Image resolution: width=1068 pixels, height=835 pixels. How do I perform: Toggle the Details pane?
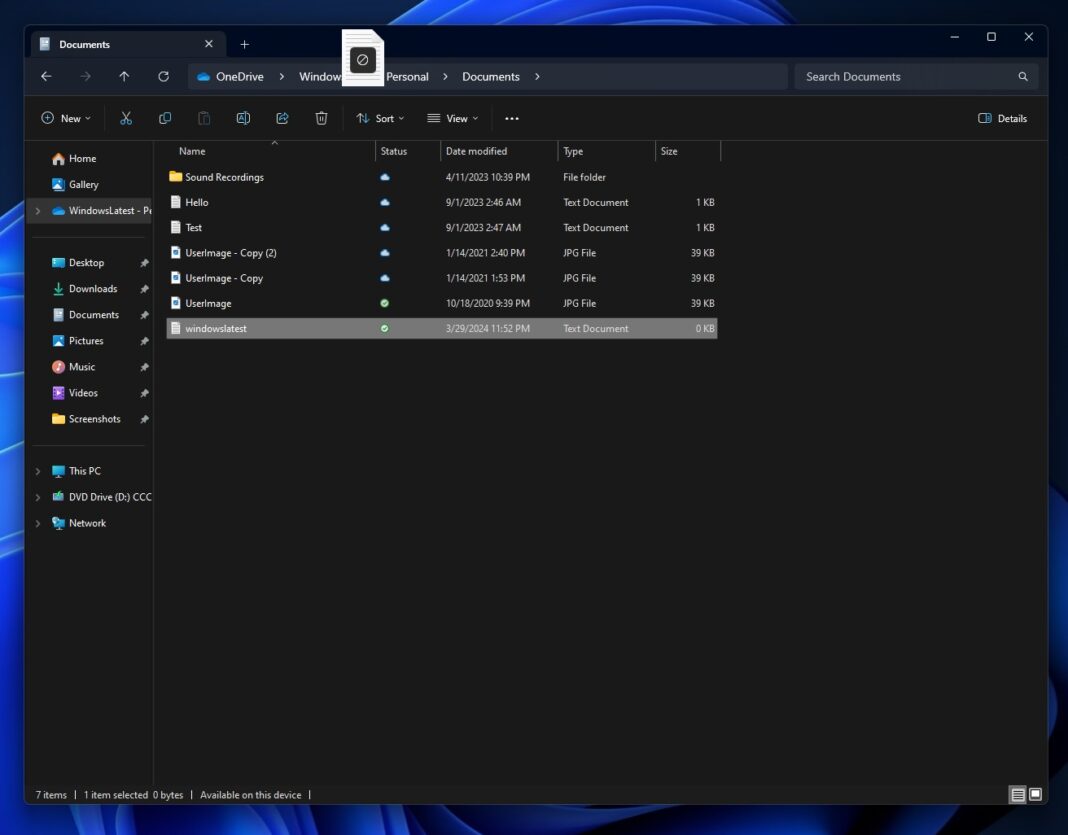point(1001,118)
